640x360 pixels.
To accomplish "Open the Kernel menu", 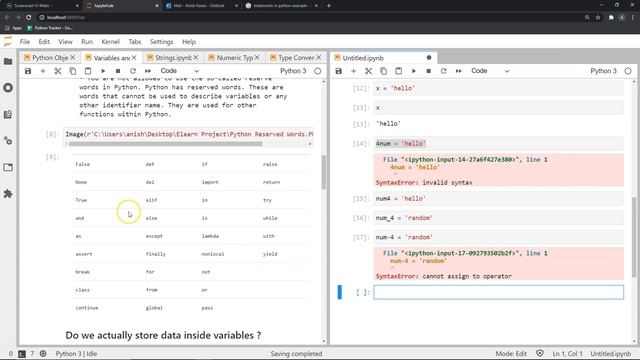I will coord(111,42).
